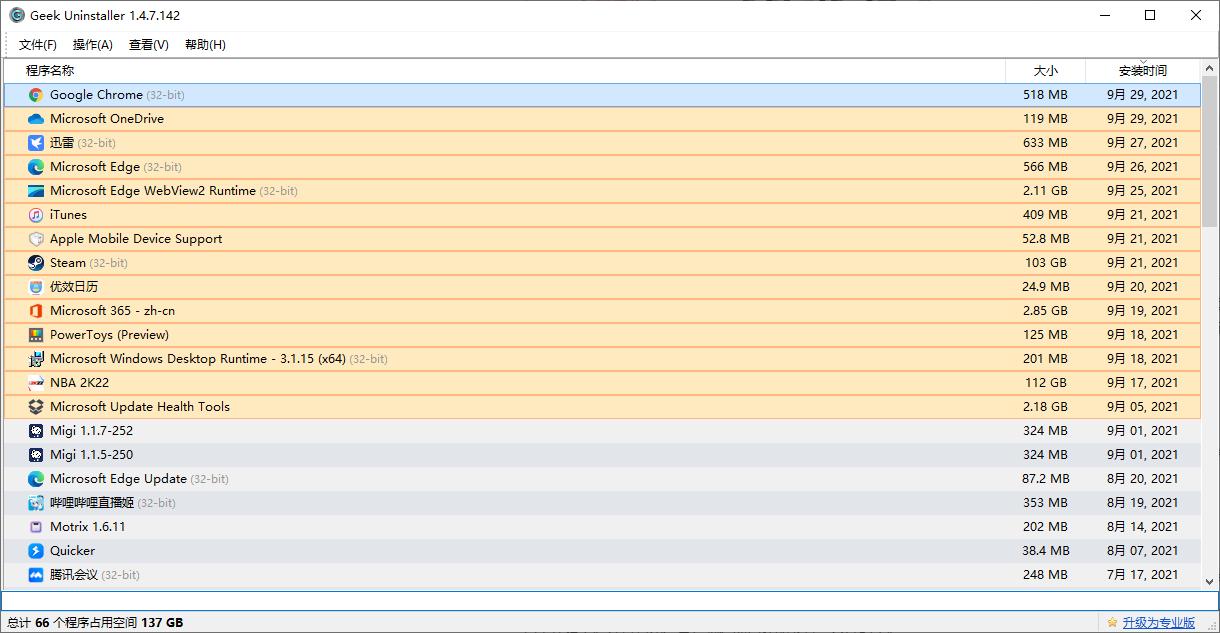Click the 迅雷 bird icon

[x=36, y=143]
